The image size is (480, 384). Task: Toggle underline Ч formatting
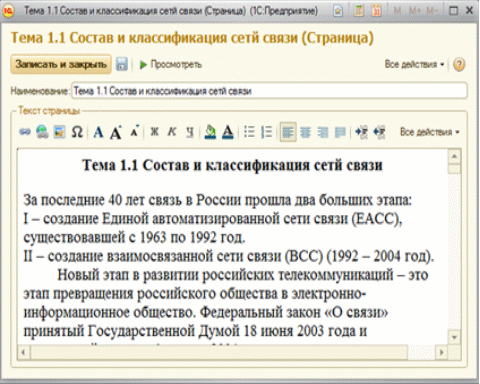pos(190,132)
